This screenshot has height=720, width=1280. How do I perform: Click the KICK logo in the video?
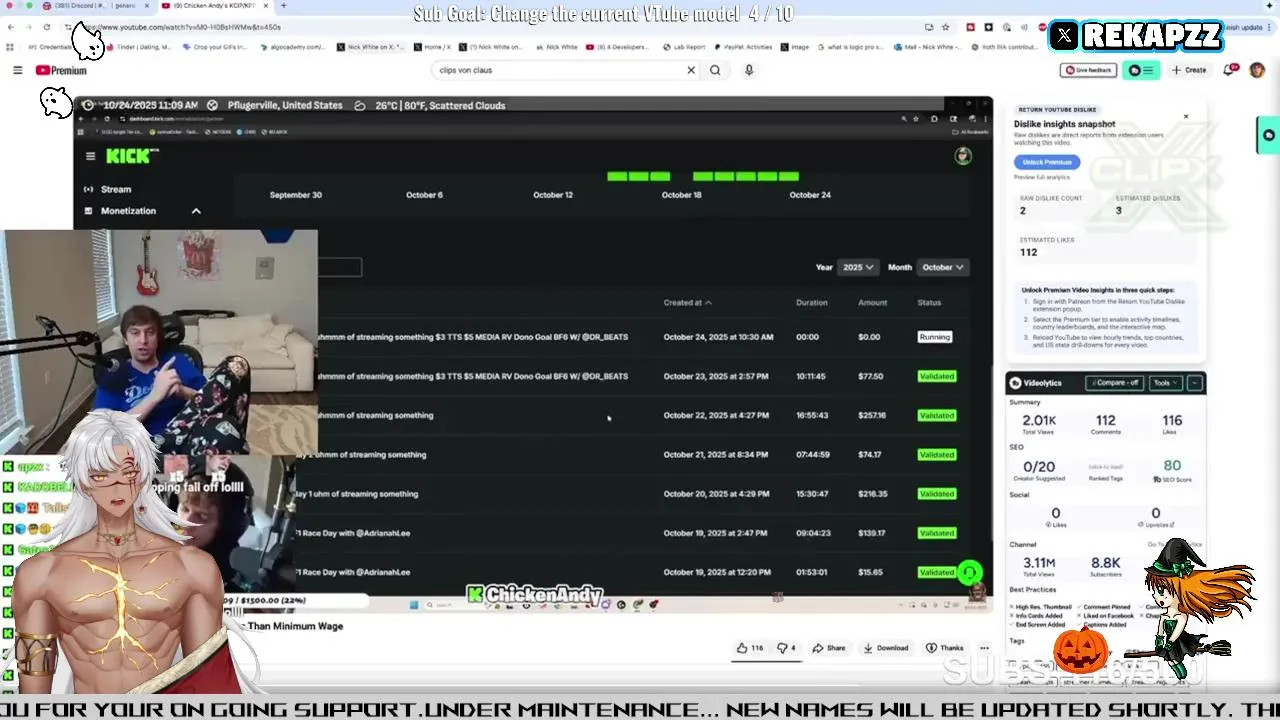pos(131,156)
